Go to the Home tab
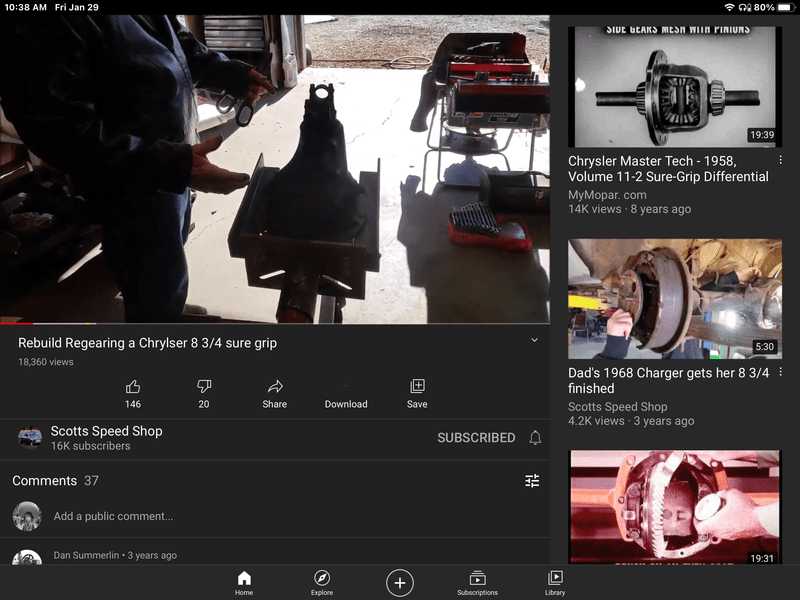The width and height of the screenshot is (800, 600). click(x=244, y=583)
